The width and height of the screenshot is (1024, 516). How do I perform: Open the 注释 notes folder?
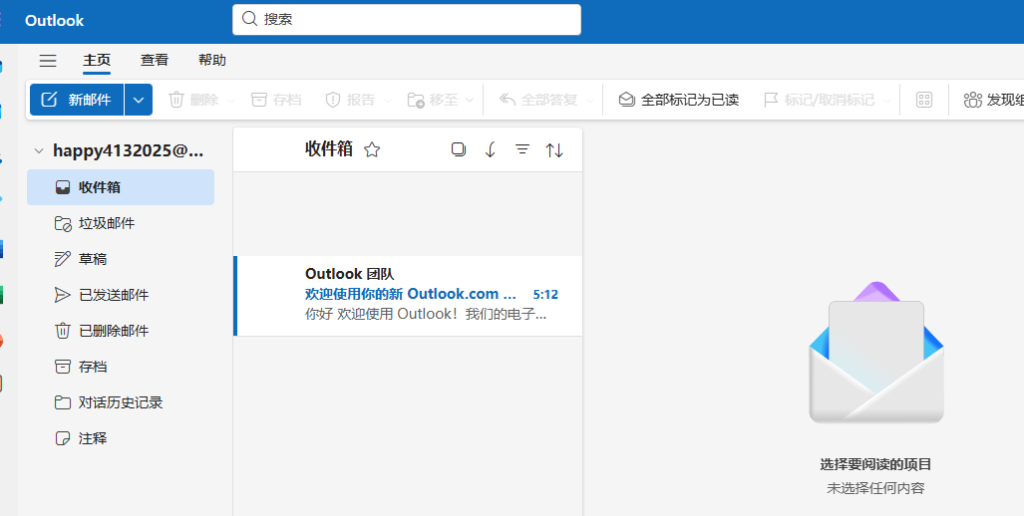coord(92,439)
